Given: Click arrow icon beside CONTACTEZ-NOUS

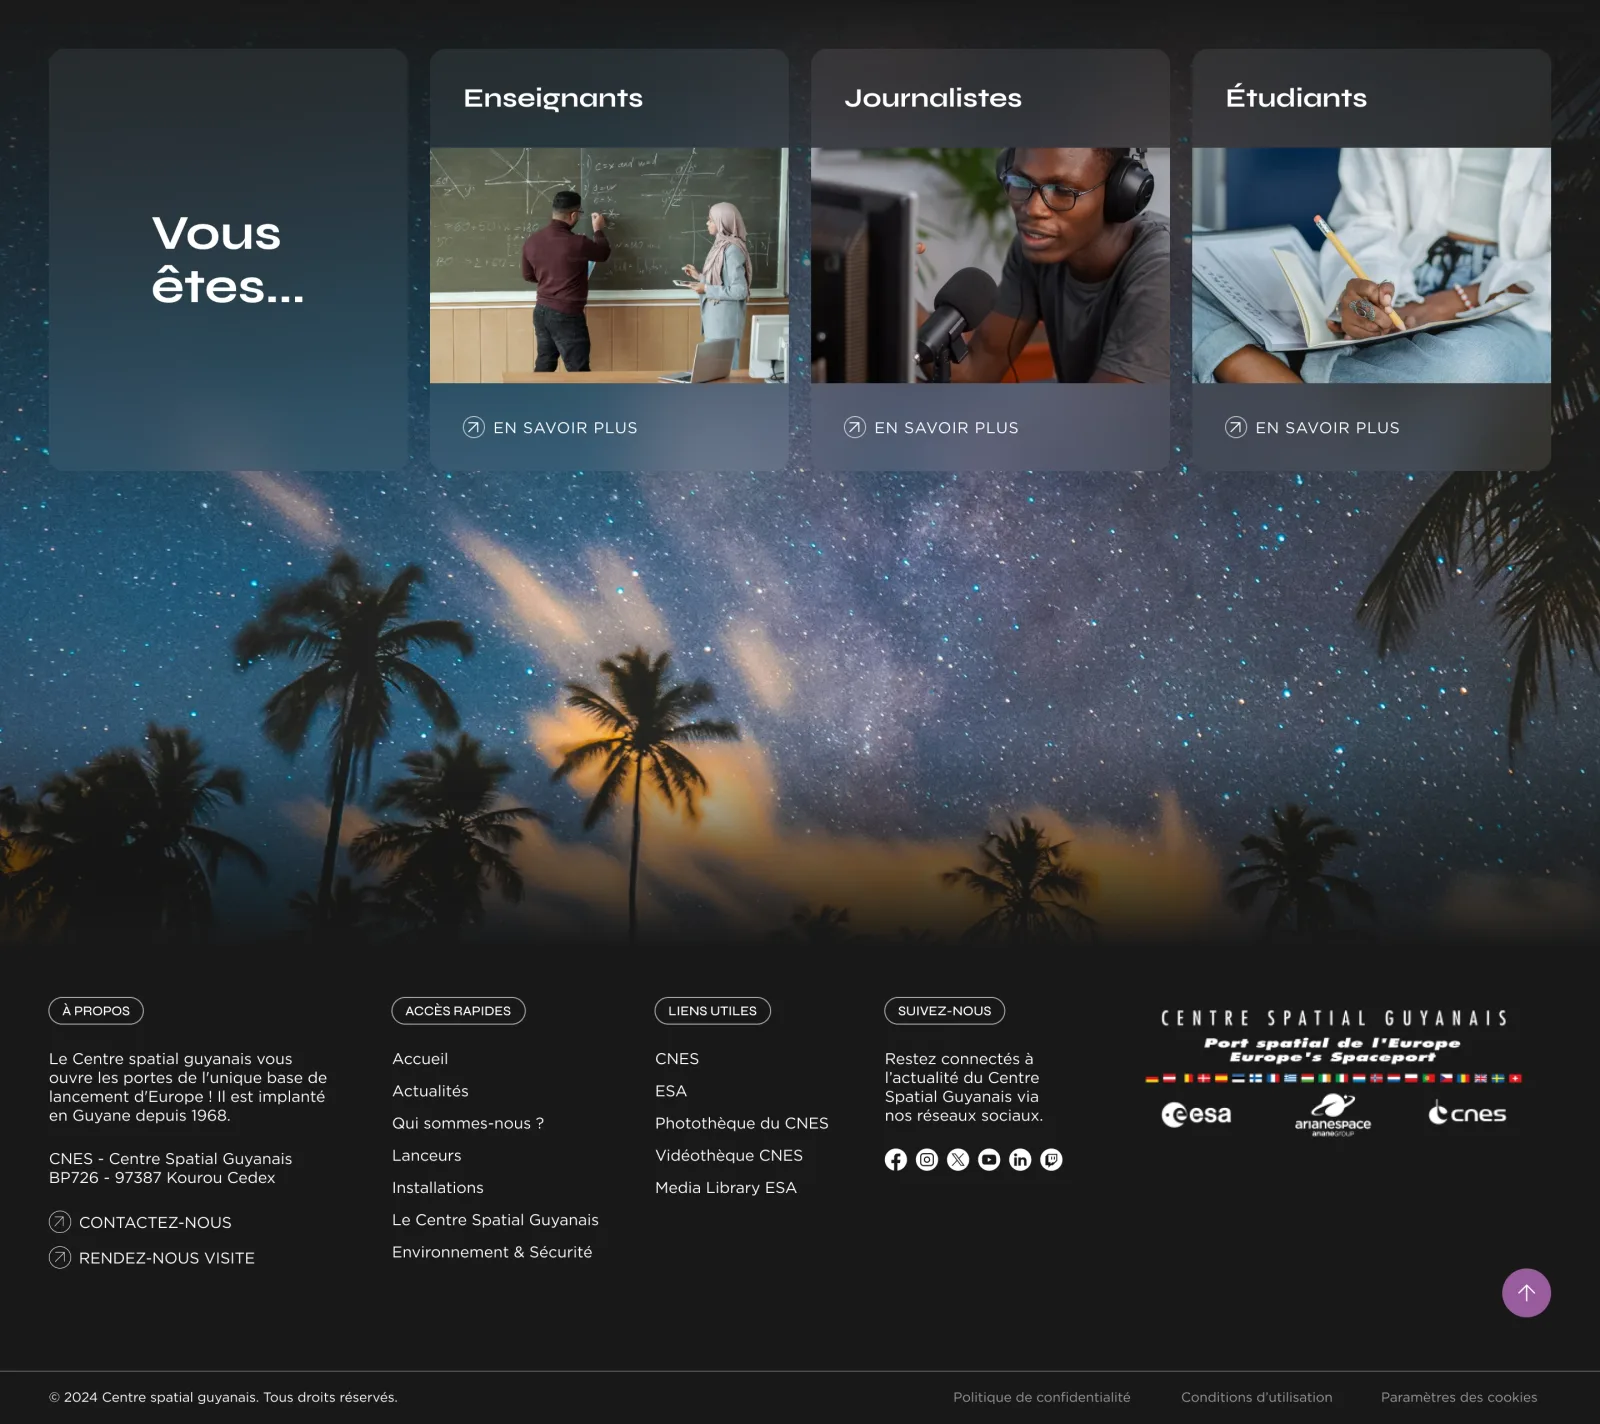Looking at the screenshot, I should pyautogui.click(x=60, y=1222).
